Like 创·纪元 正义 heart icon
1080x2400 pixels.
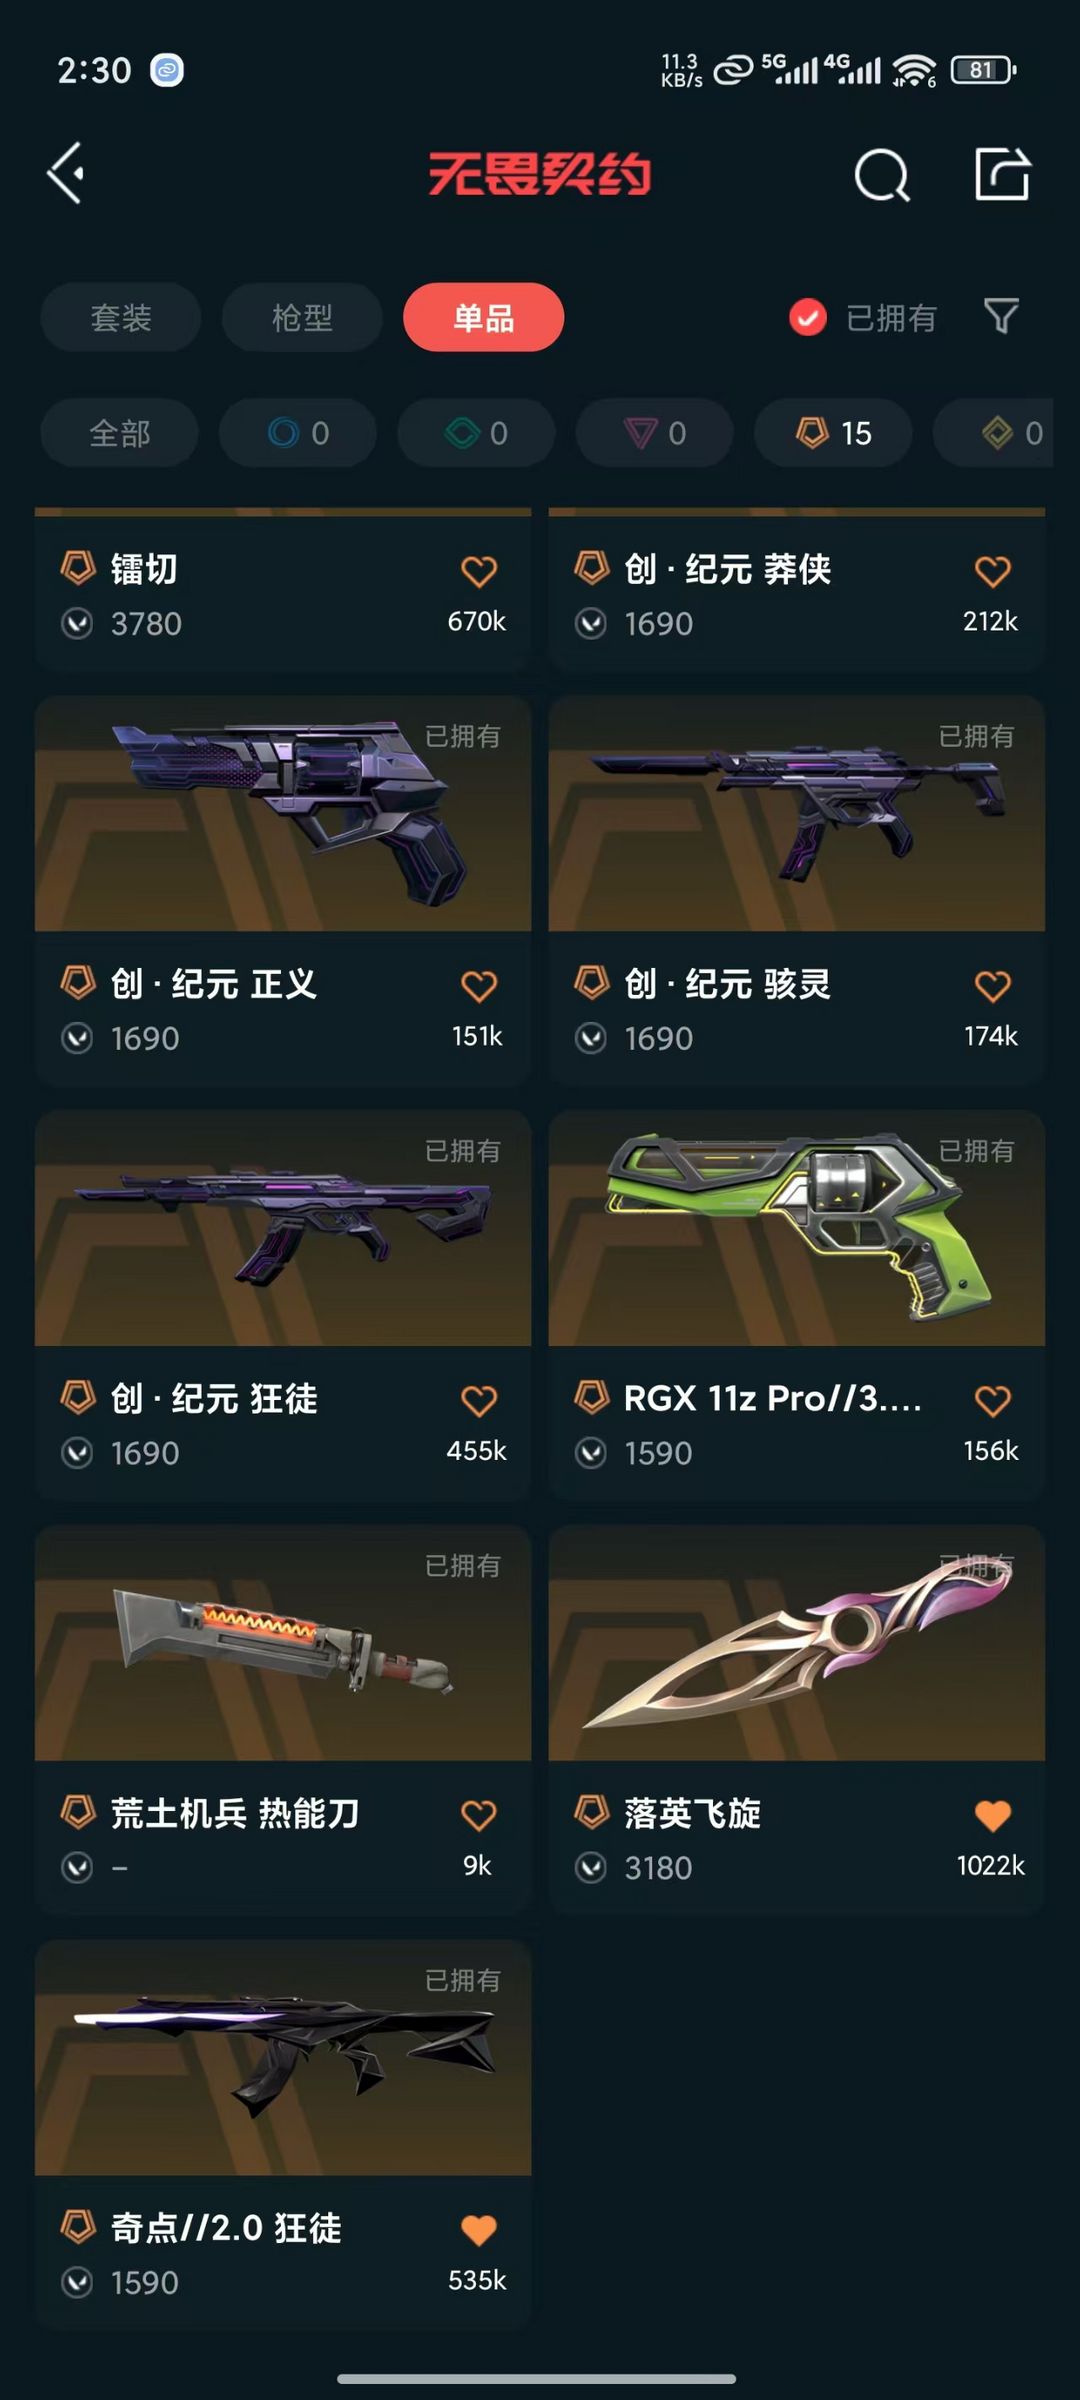pos(479,986)
